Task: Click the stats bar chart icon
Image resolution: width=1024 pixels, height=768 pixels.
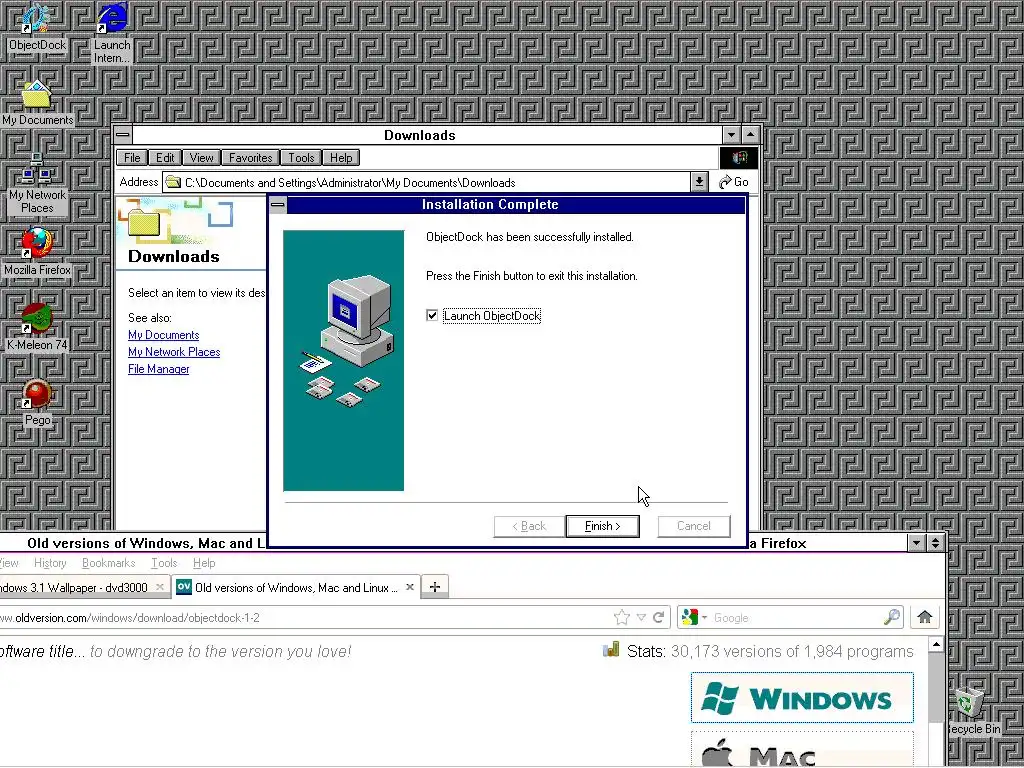Action: coord(611,650)
